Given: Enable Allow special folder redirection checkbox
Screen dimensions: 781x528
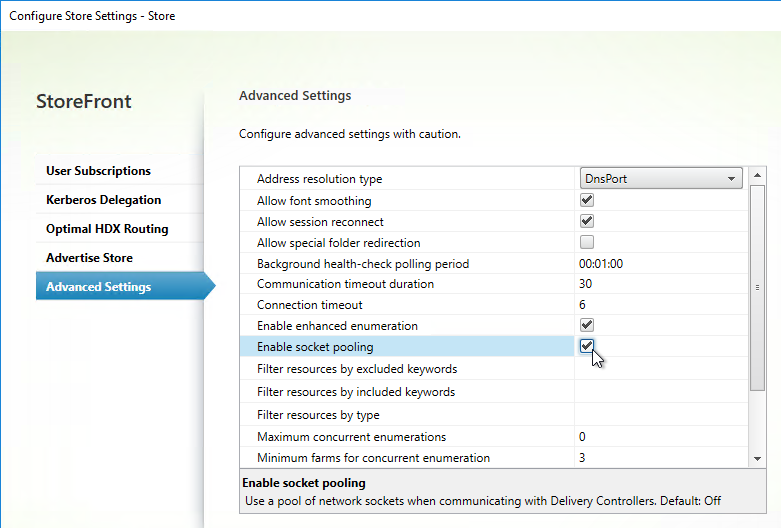Looking at the screenshot, I should (x=587, y=242).
